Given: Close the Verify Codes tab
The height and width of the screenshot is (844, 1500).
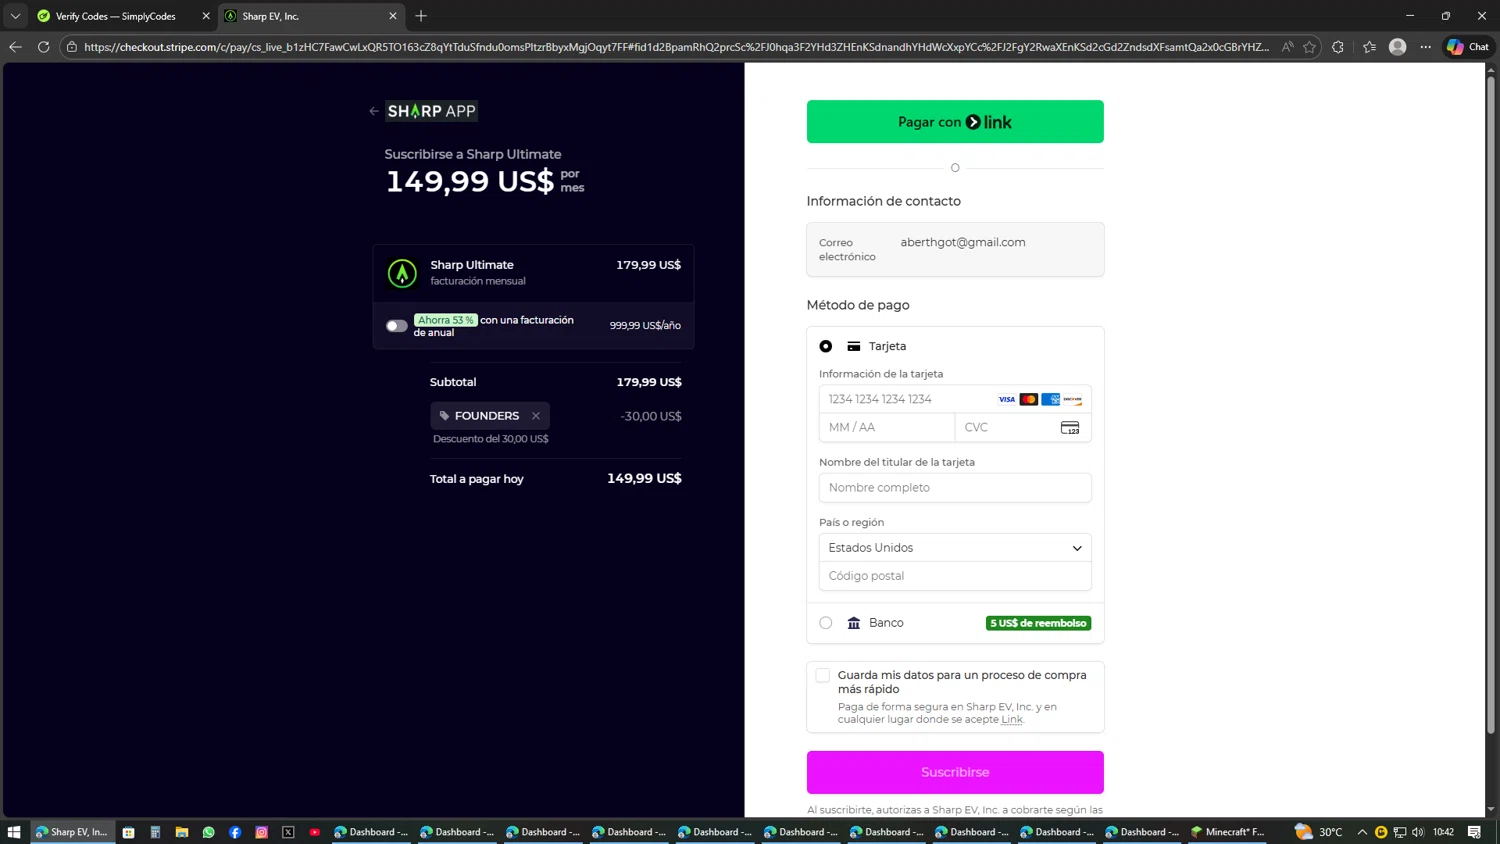Looking at the screenshot, I should [x=206, y=16].
